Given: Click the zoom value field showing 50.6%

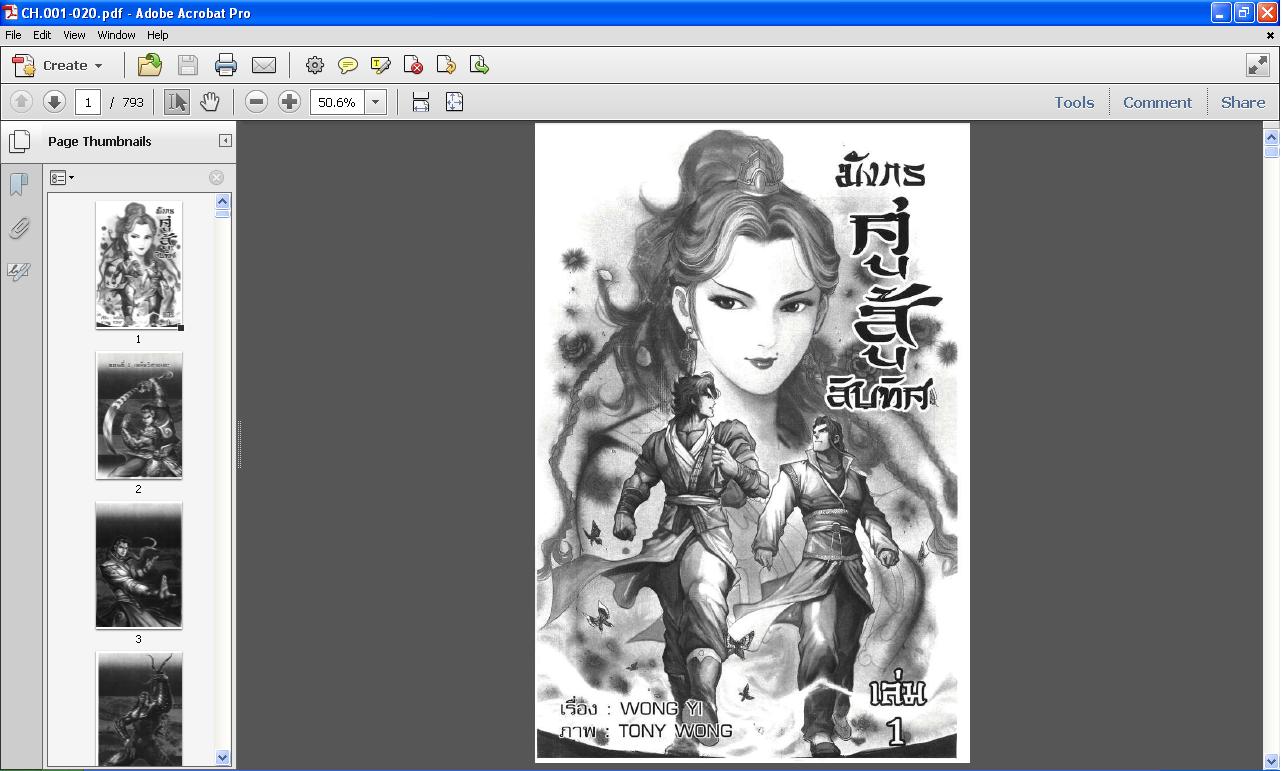Looking at the screenshot, I should click(338, 102).
